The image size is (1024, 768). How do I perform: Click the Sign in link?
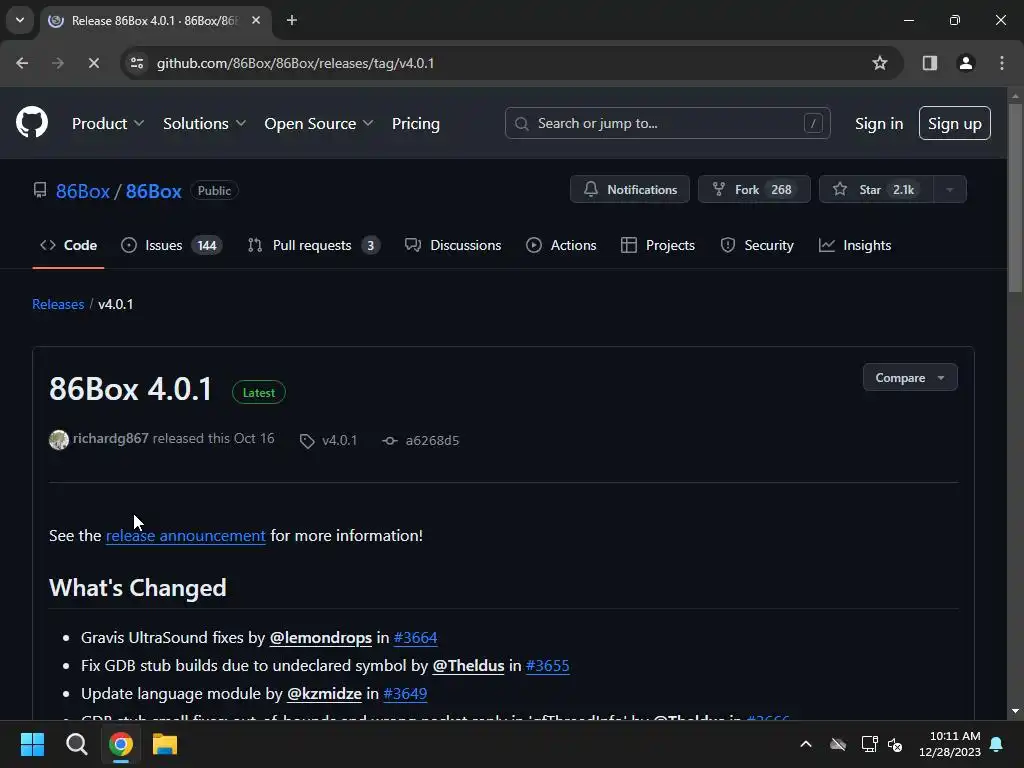[879, 123]
